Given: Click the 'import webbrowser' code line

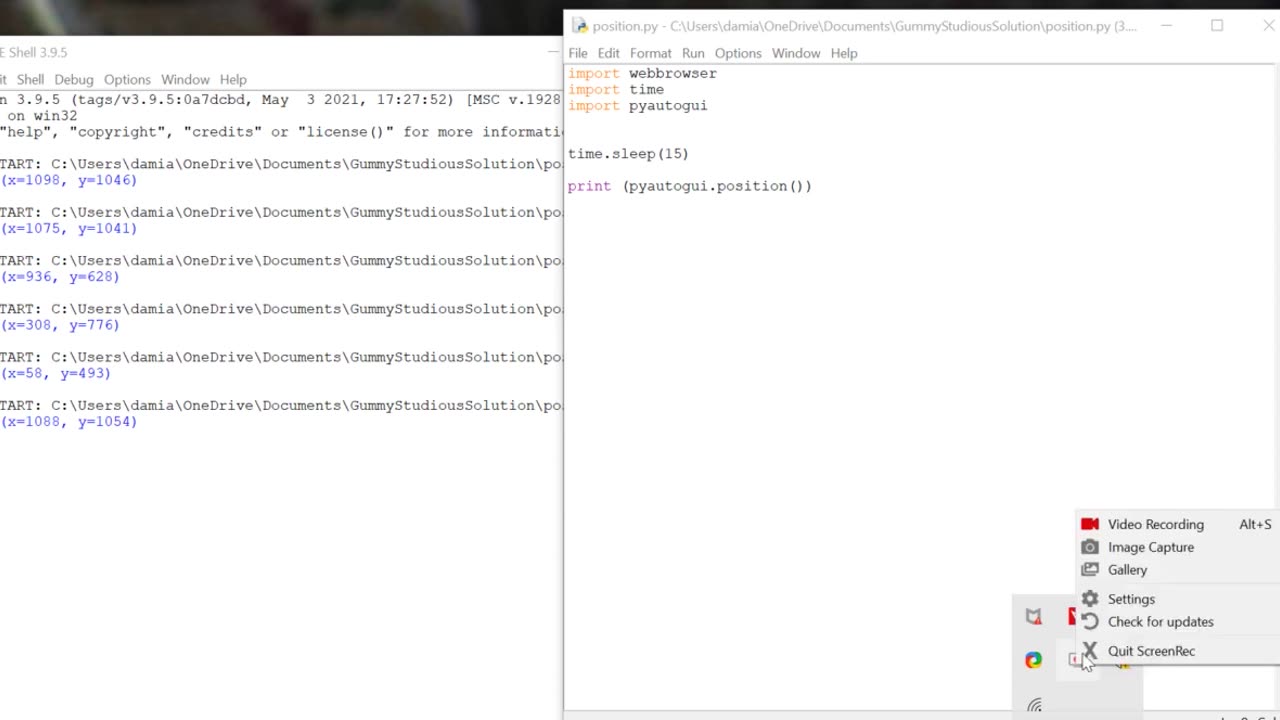Looking at the screenshot, I should point(642,73).
